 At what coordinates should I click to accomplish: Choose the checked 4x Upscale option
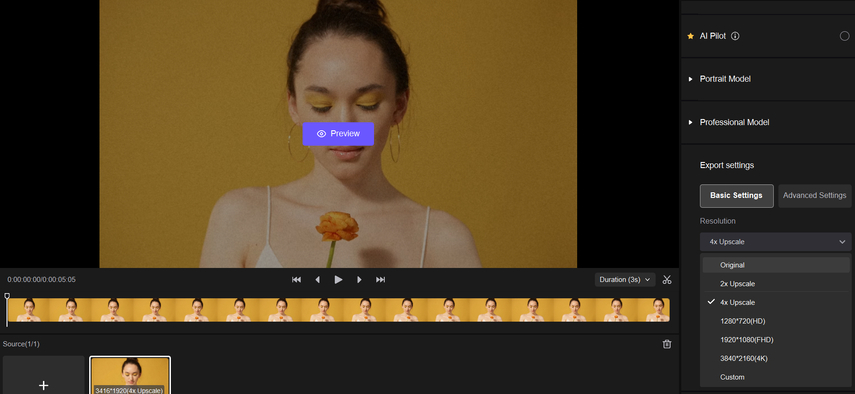[x=775, y=302]
